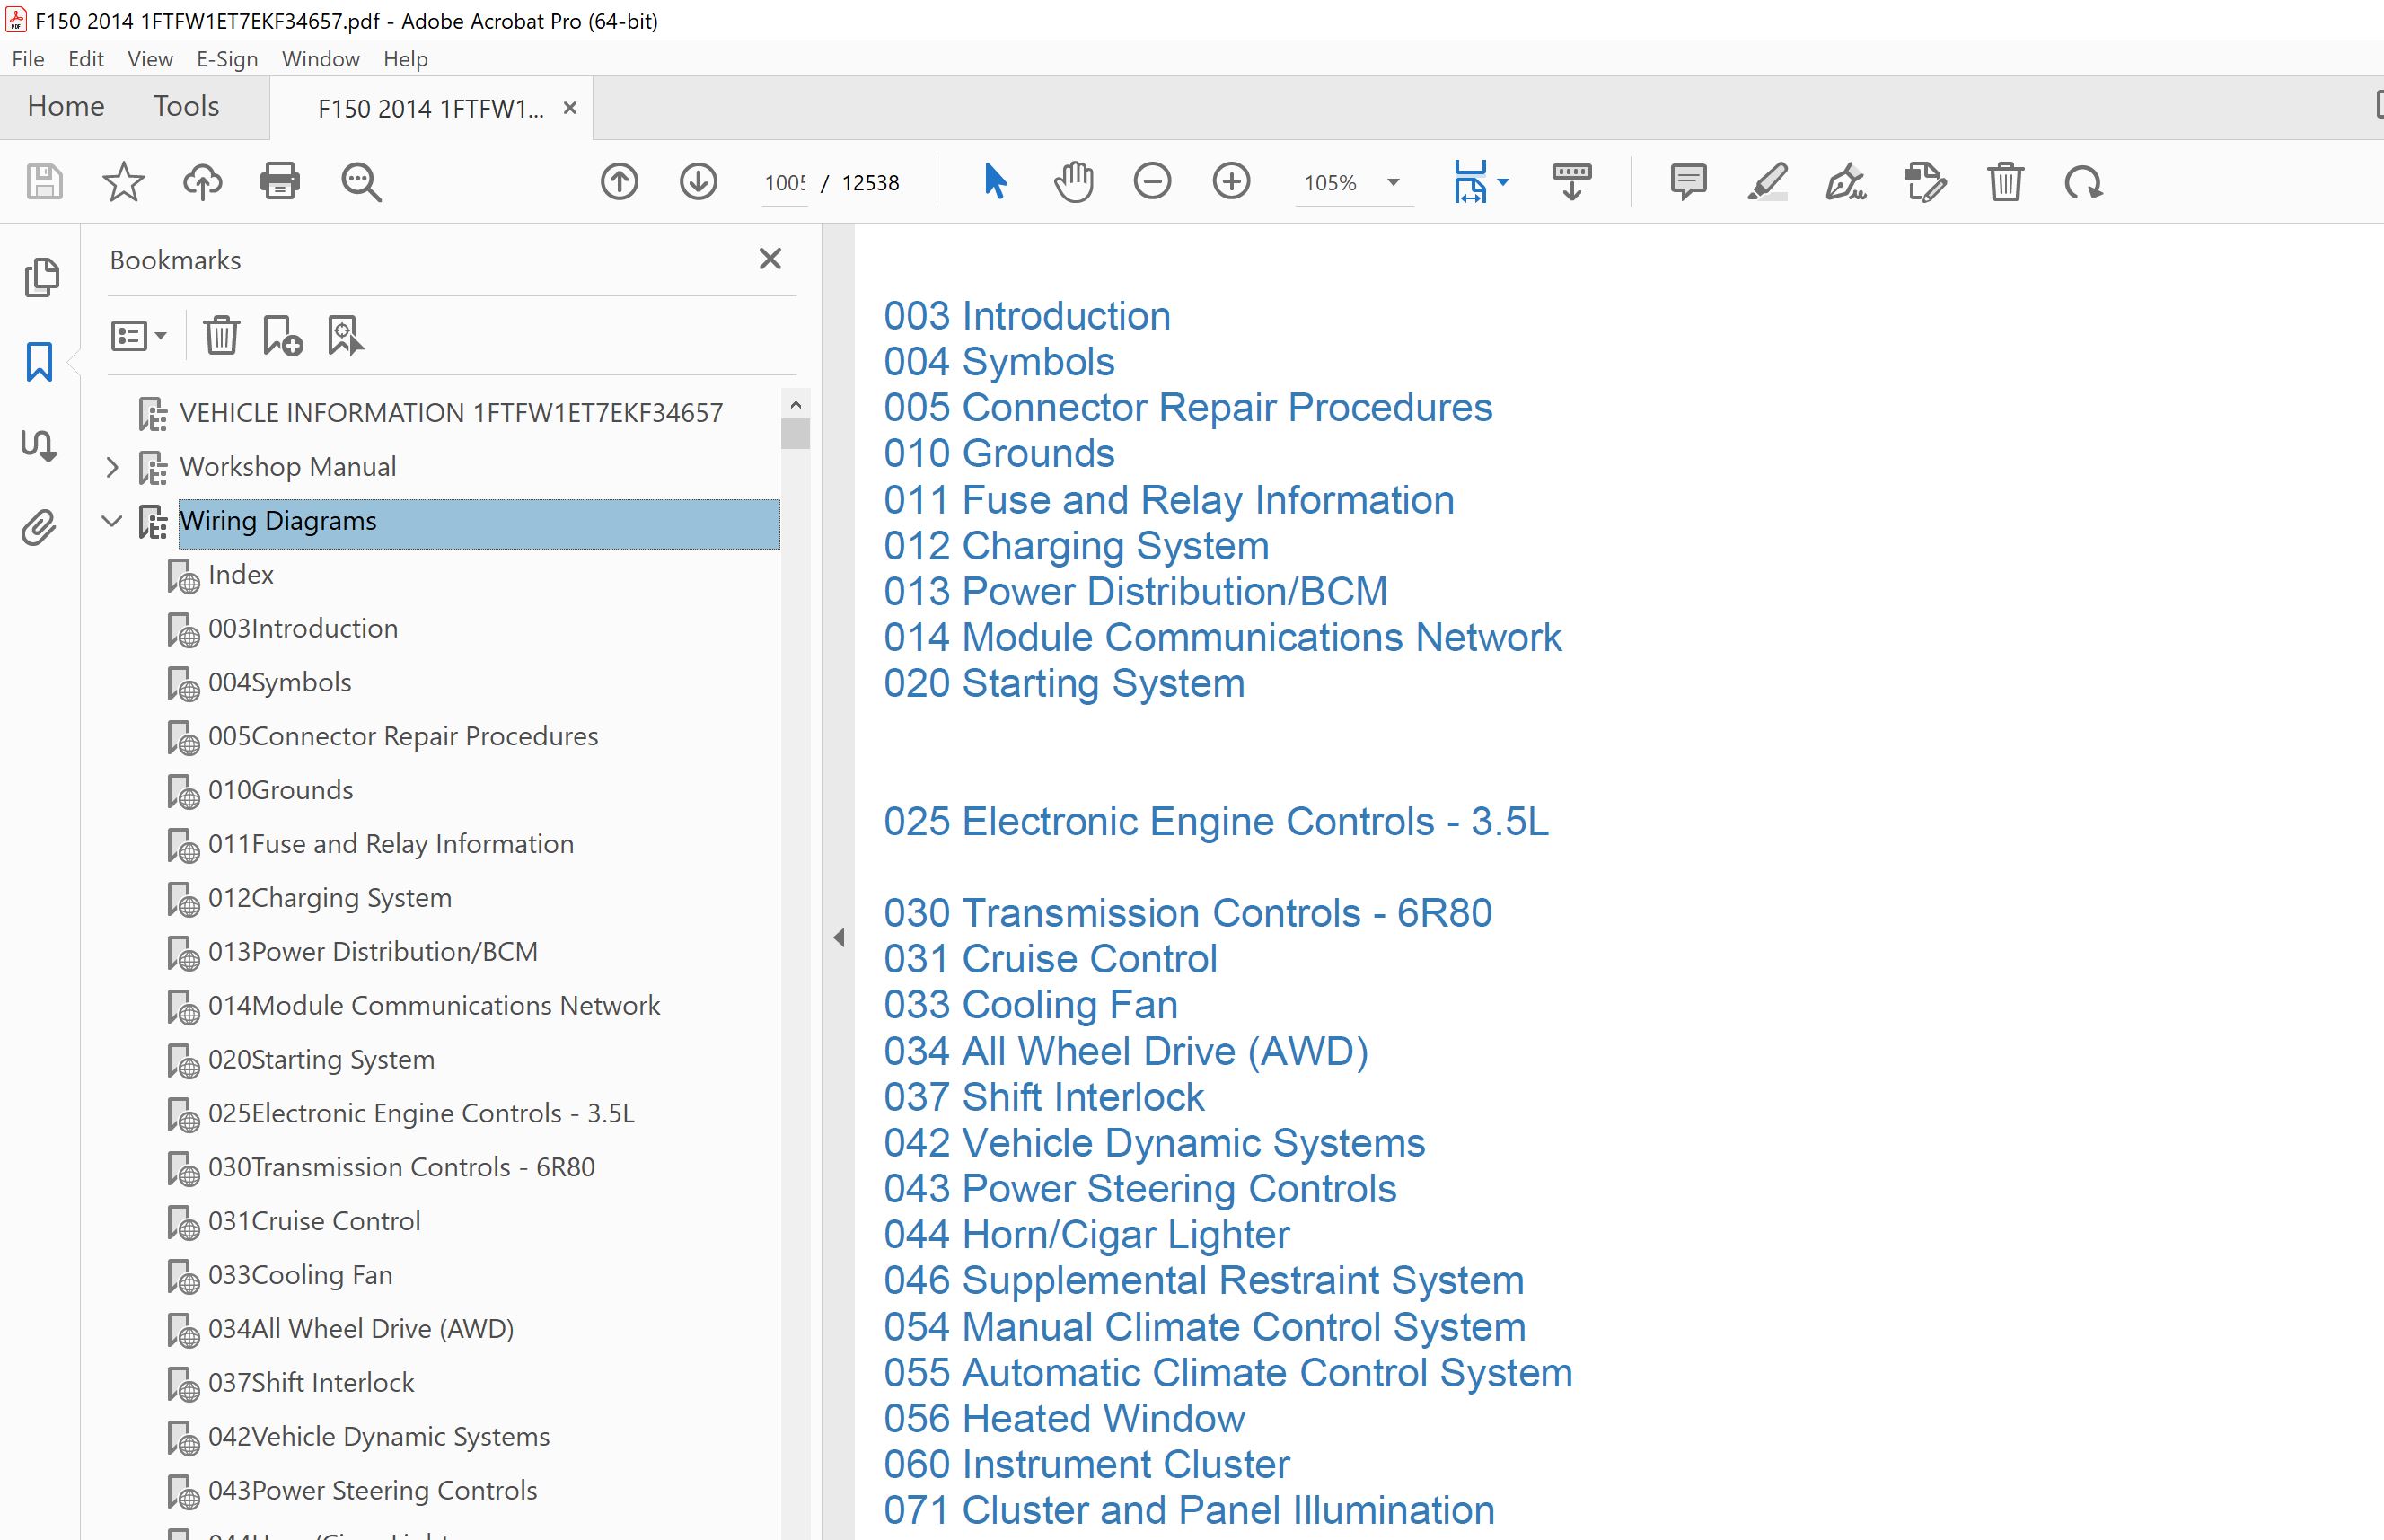Screen dimensions: 2384x1540
Task: Open the zoom level dropdown
Action: click(x=1393, y=182)
